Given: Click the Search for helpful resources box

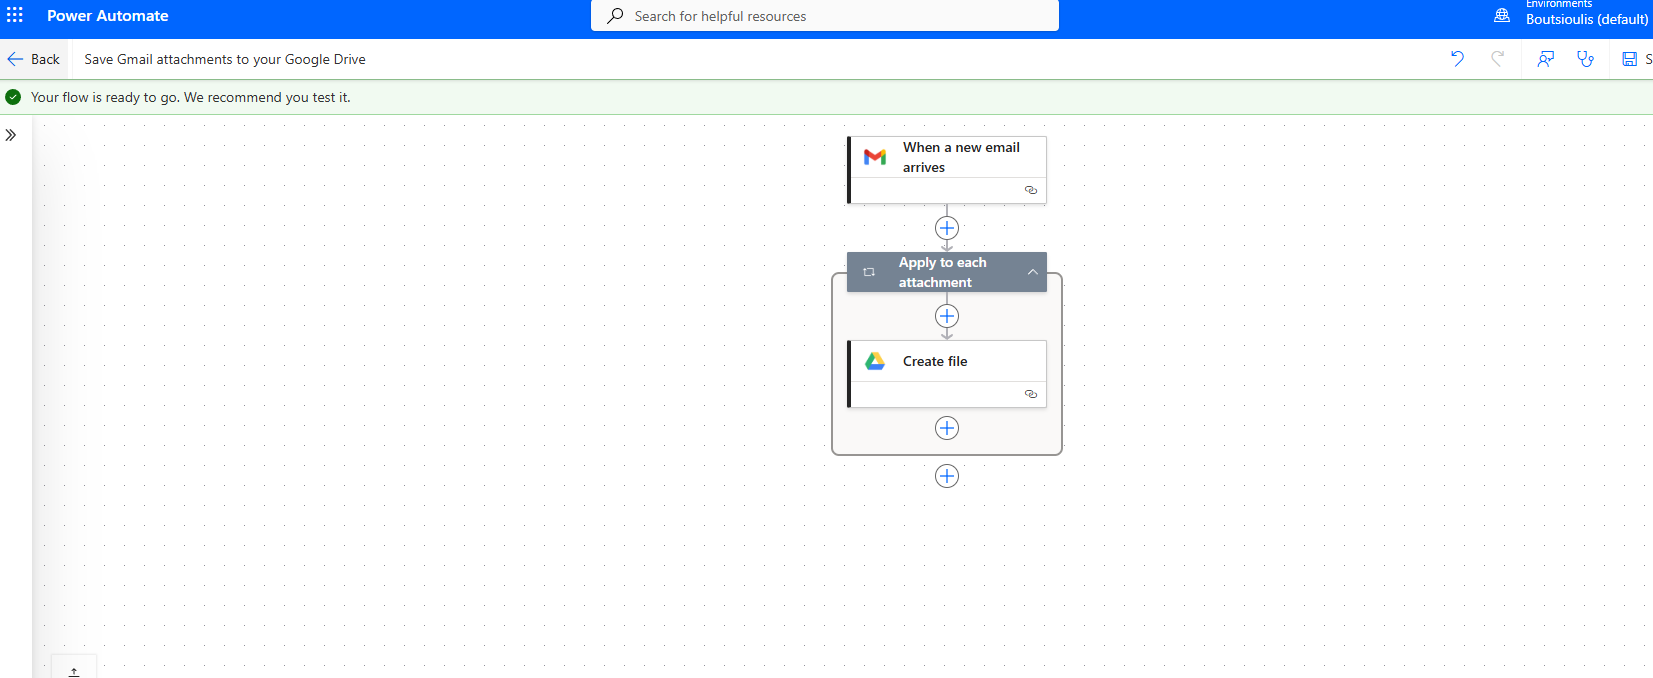Looking at the screenshot, I should pos(825,16).
